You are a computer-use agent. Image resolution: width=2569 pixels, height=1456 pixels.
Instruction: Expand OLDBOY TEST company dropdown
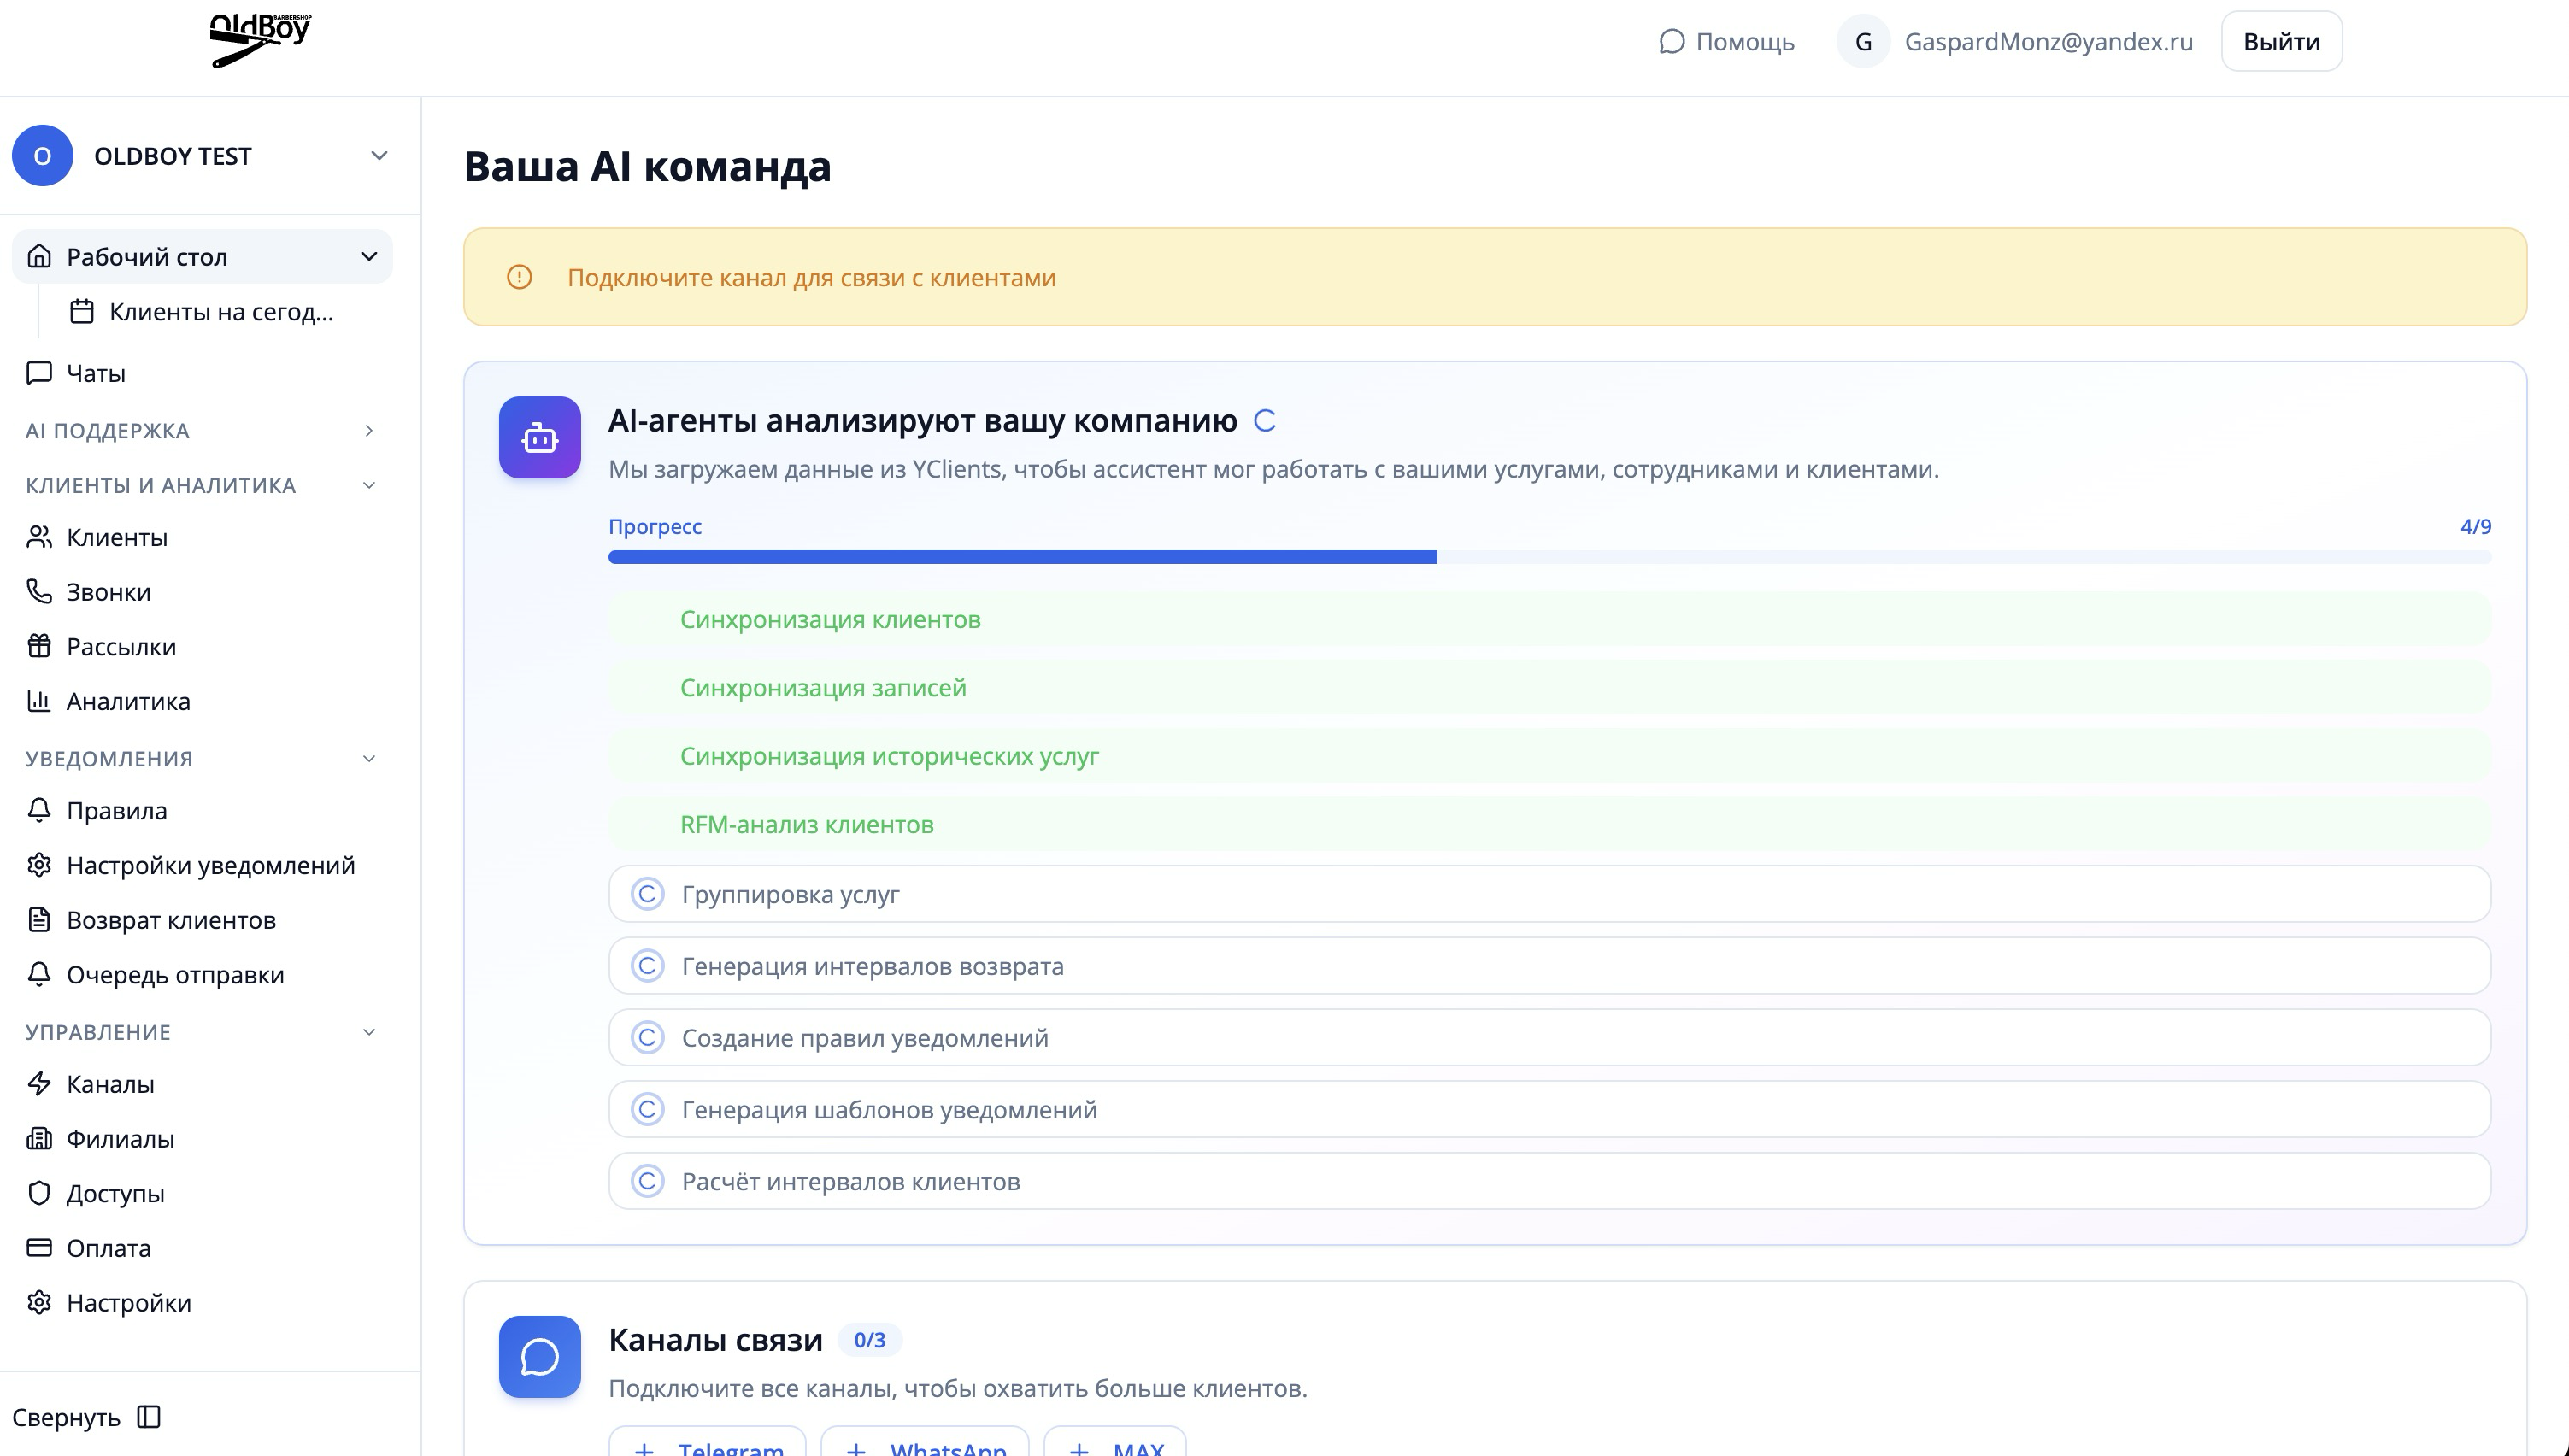(x=379, y=156)
